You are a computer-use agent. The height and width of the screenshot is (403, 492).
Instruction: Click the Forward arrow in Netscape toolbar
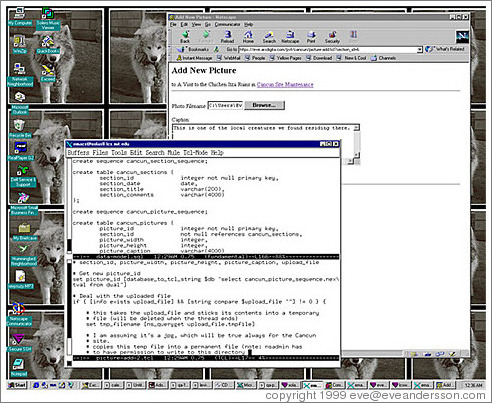[206, 37]
